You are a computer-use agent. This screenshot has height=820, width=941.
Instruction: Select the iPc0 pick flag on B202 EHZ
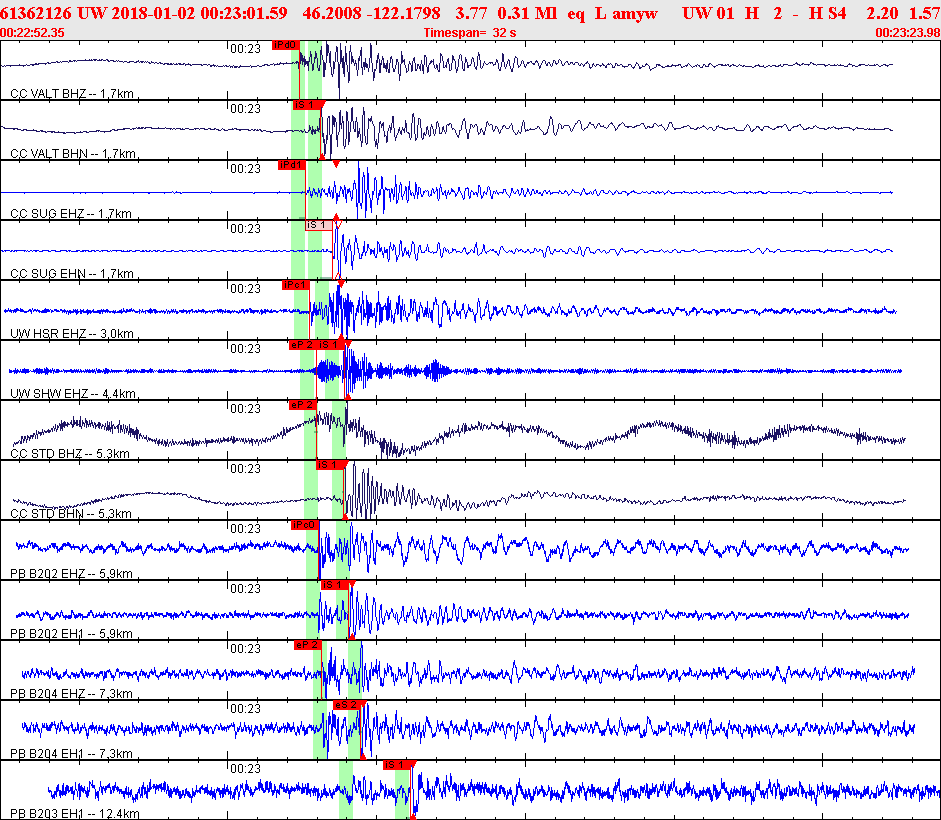click(x=305, y=525)
